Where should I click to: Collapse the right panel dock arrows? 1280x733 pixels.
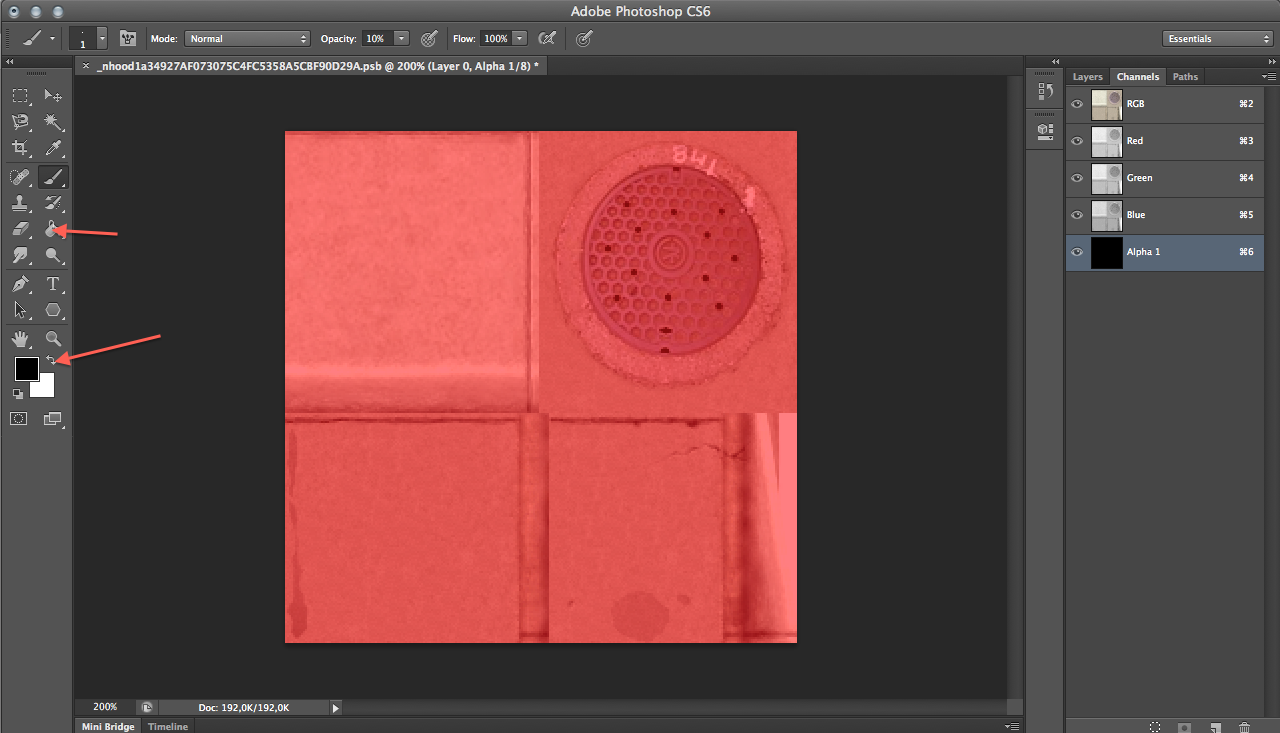(x=1271, y=61)
